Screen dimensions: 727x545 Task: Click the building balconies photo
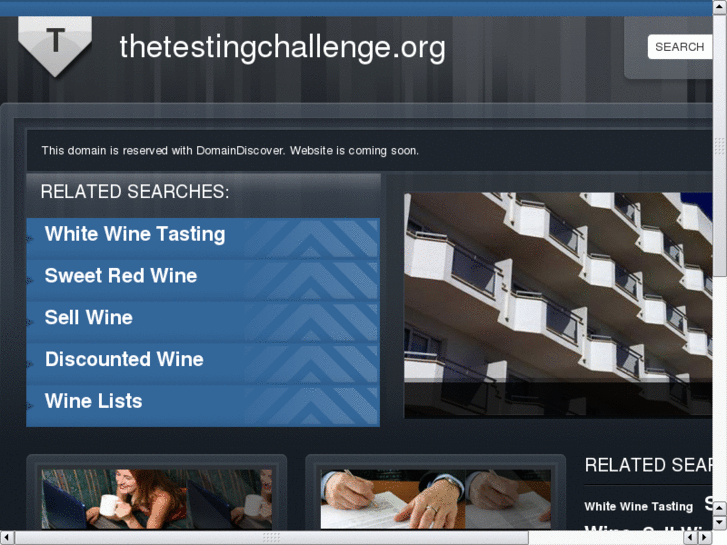[558, 305]
